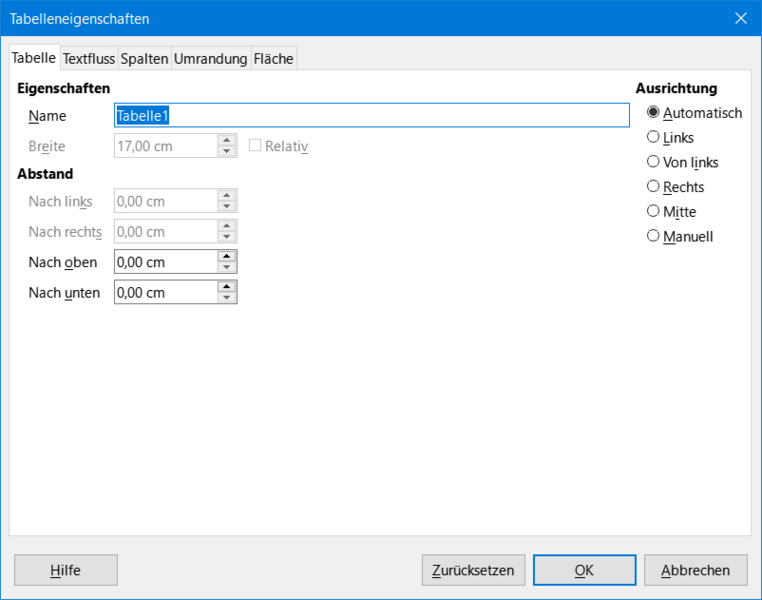The width and height of the screenshot is (762, 600).
Task: Confirm the dialog with OK
Action: (585, 570)
